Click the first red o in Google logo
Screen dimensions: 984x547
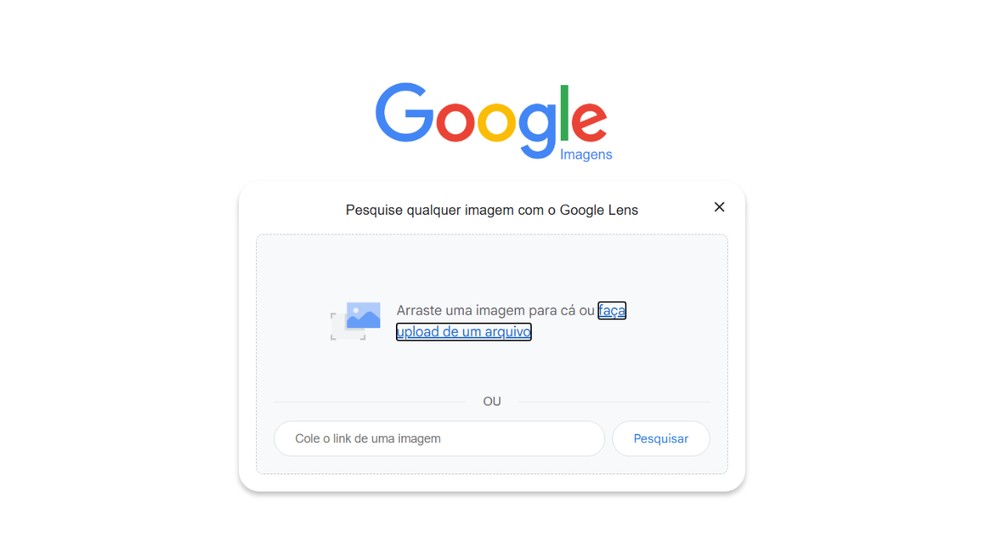point(455,121)
